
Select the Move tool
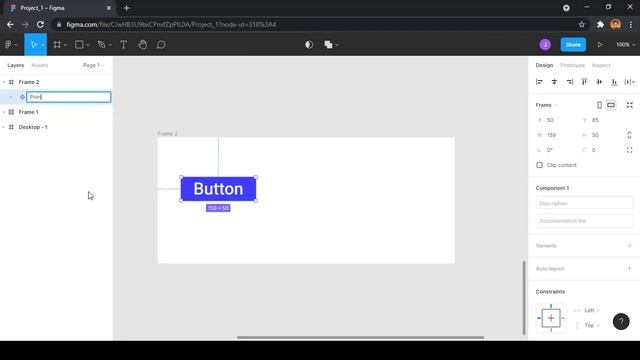point(33,44)
